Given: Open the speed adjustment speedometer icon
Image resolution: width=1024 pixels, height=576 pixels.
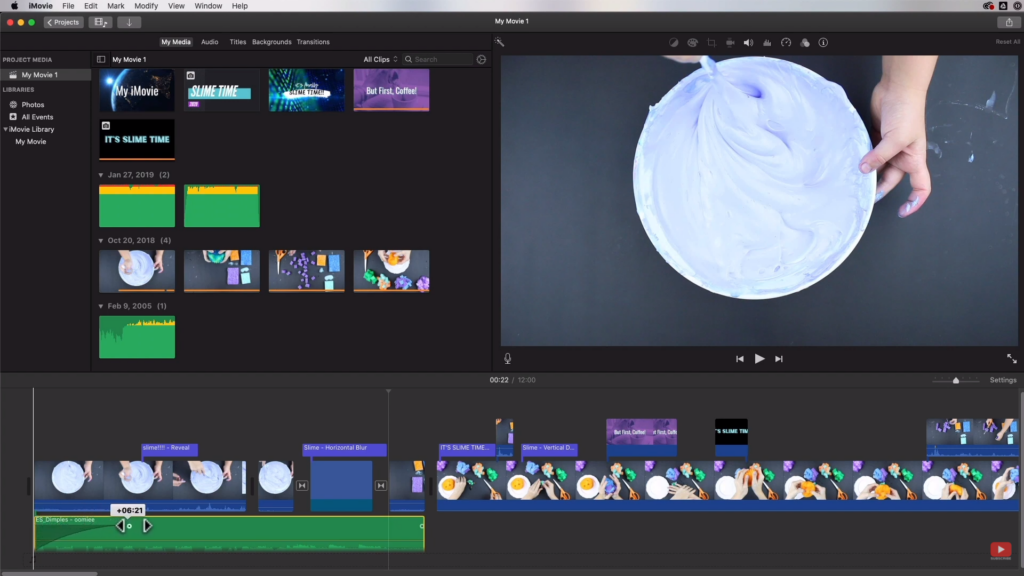Looking at the screenshot, I should tap(786, 42).
